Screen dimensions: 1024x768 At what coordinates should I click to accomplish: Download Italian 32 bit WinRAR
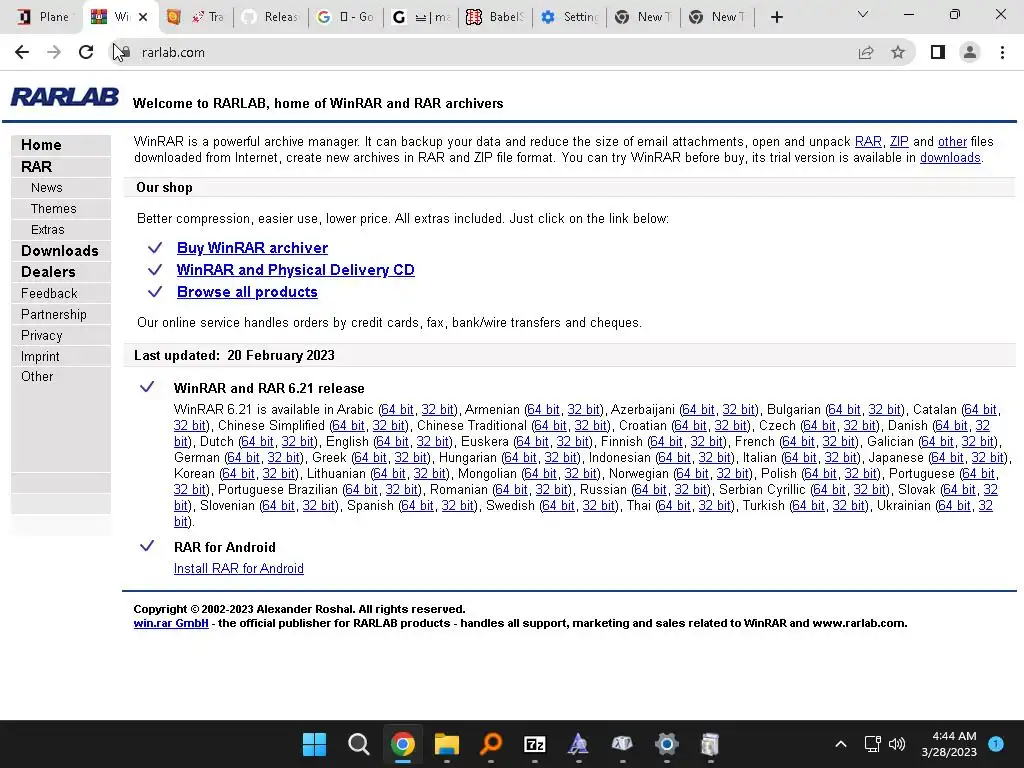pos(840,458)
